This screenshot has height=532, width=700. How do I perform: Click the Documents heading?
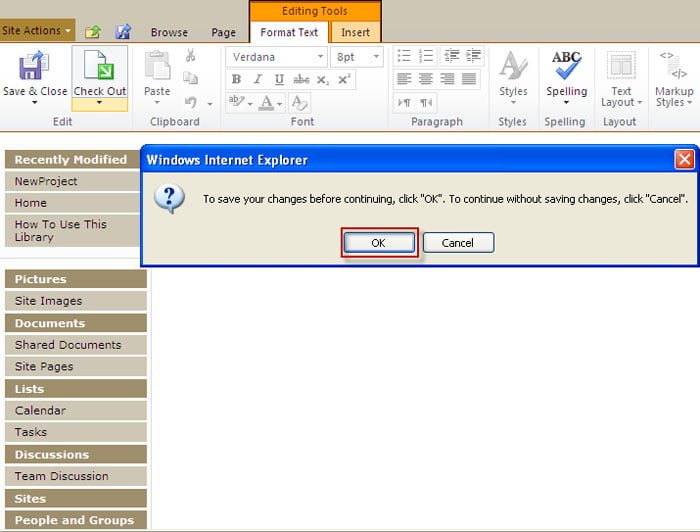(76, 323)
